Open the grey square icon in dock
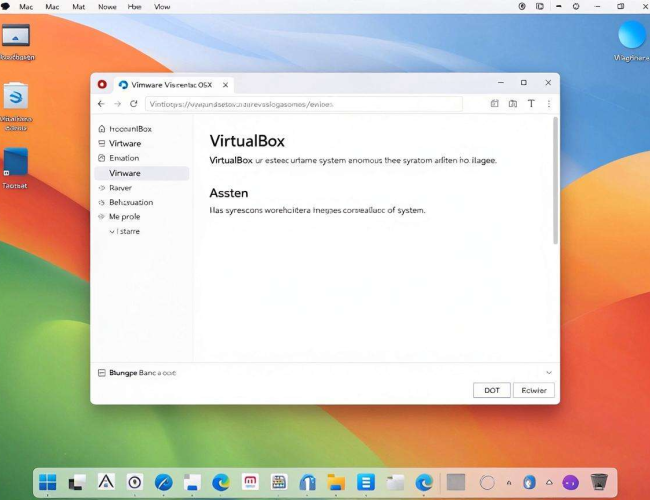Screen dimensions: 650x500 coord(456,483)
